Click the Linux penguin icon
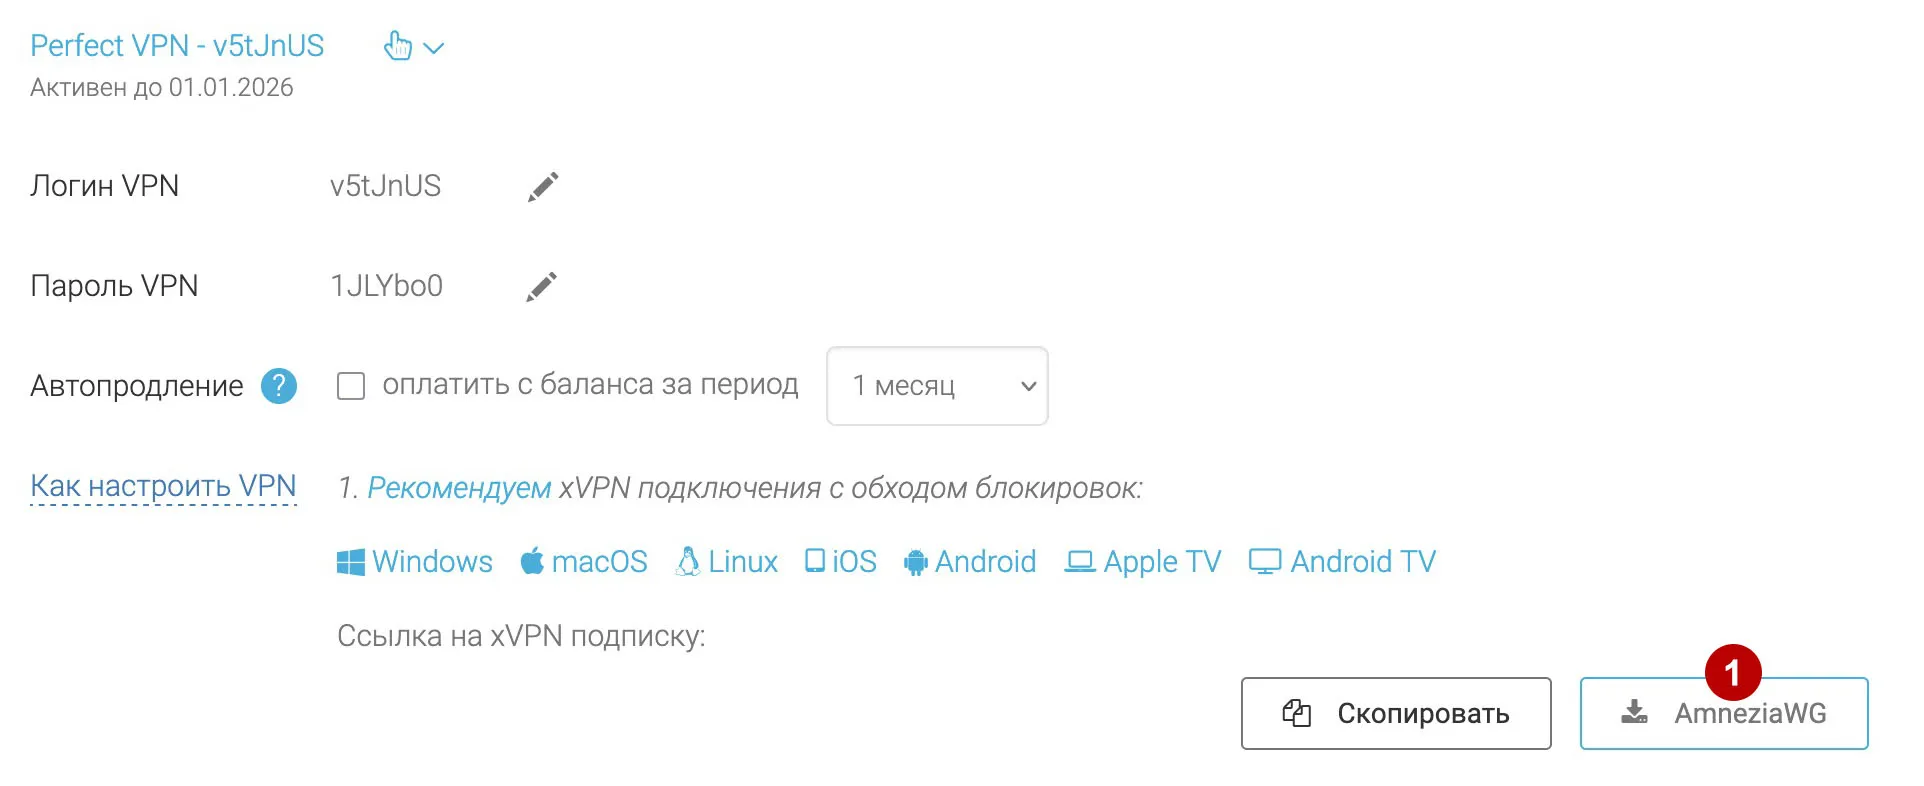 pos(688,562)
